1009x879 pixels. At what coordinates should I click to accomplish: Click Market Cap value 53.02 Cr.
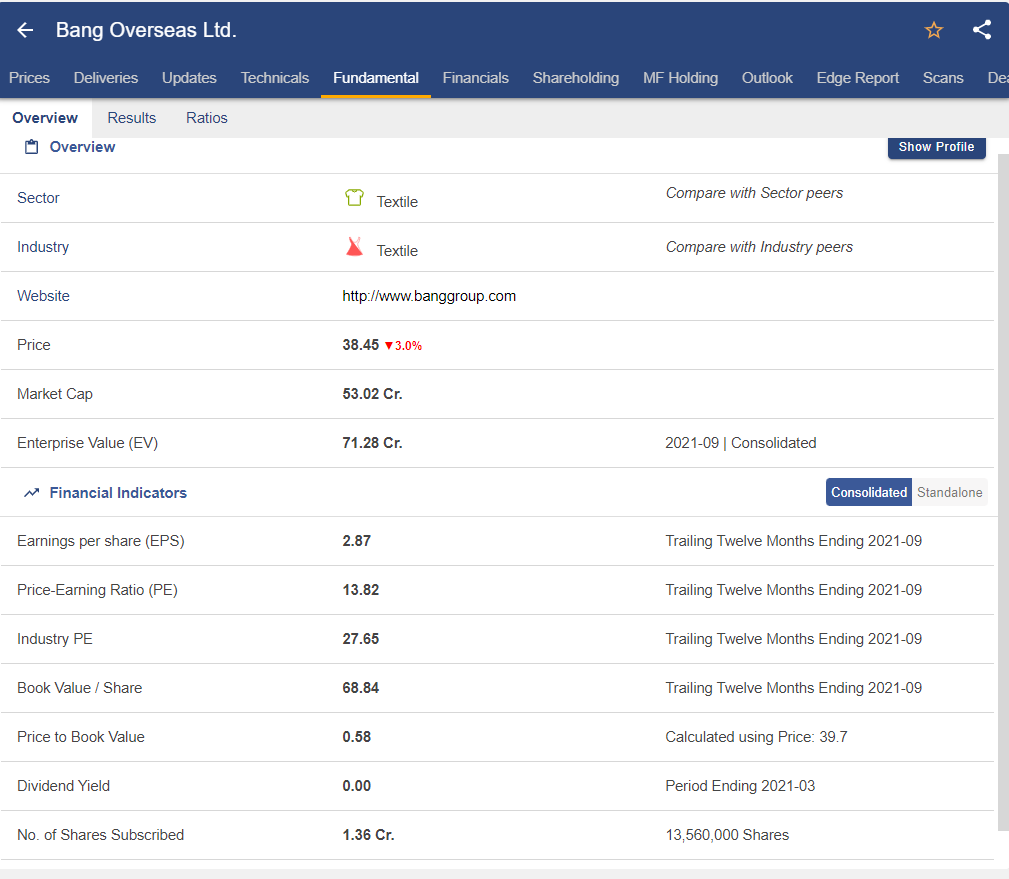[x=372, y=394]
